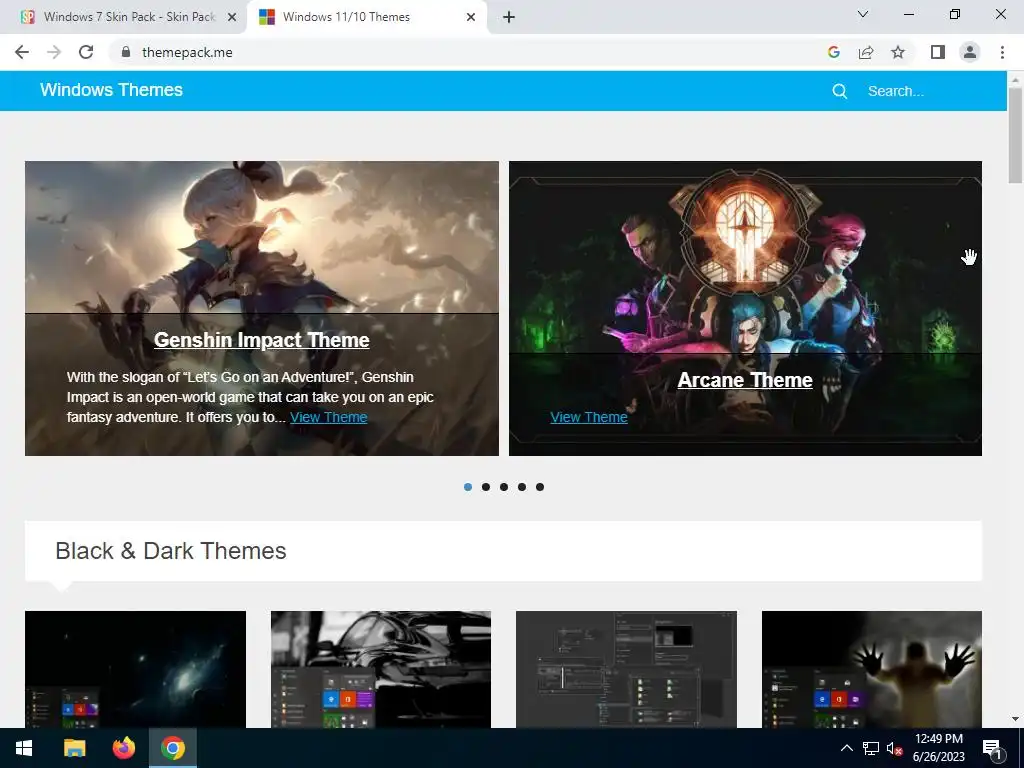The image size is (1024, 768).
Task: Select the fifth carousel dot
Action: tap(539, 487)
